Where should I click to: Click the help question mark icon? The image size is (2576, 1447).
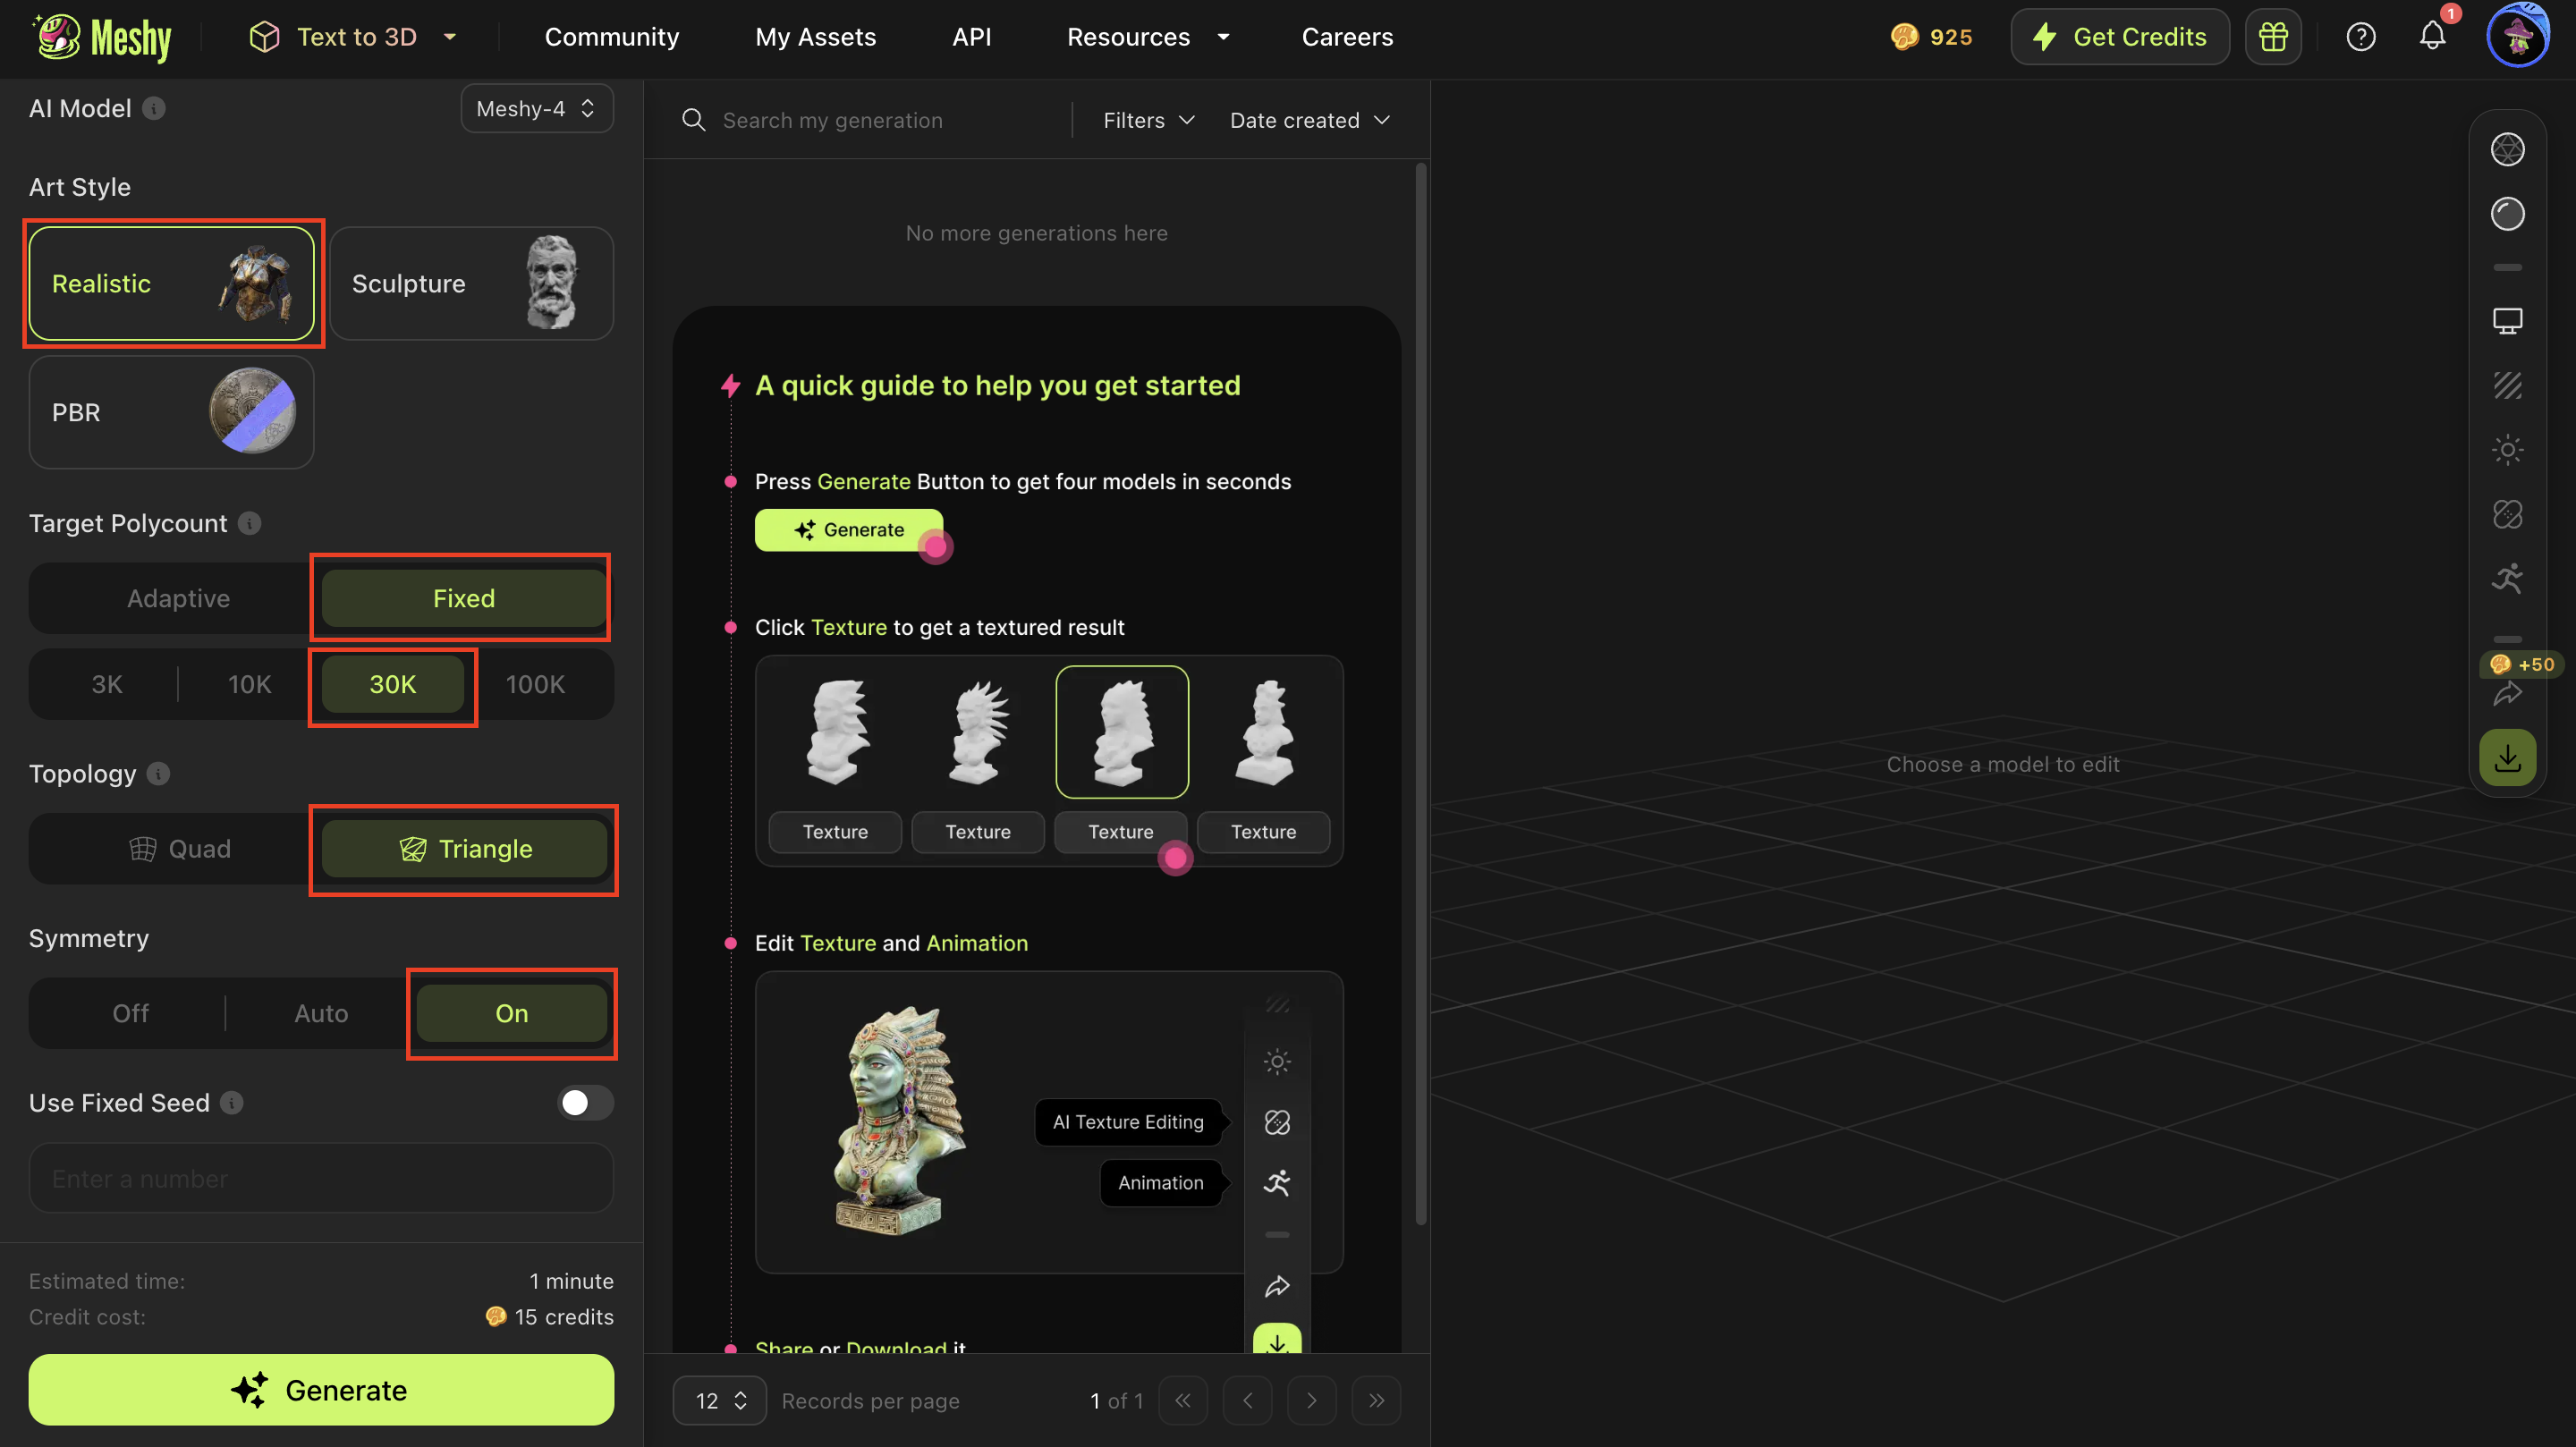2361,36
